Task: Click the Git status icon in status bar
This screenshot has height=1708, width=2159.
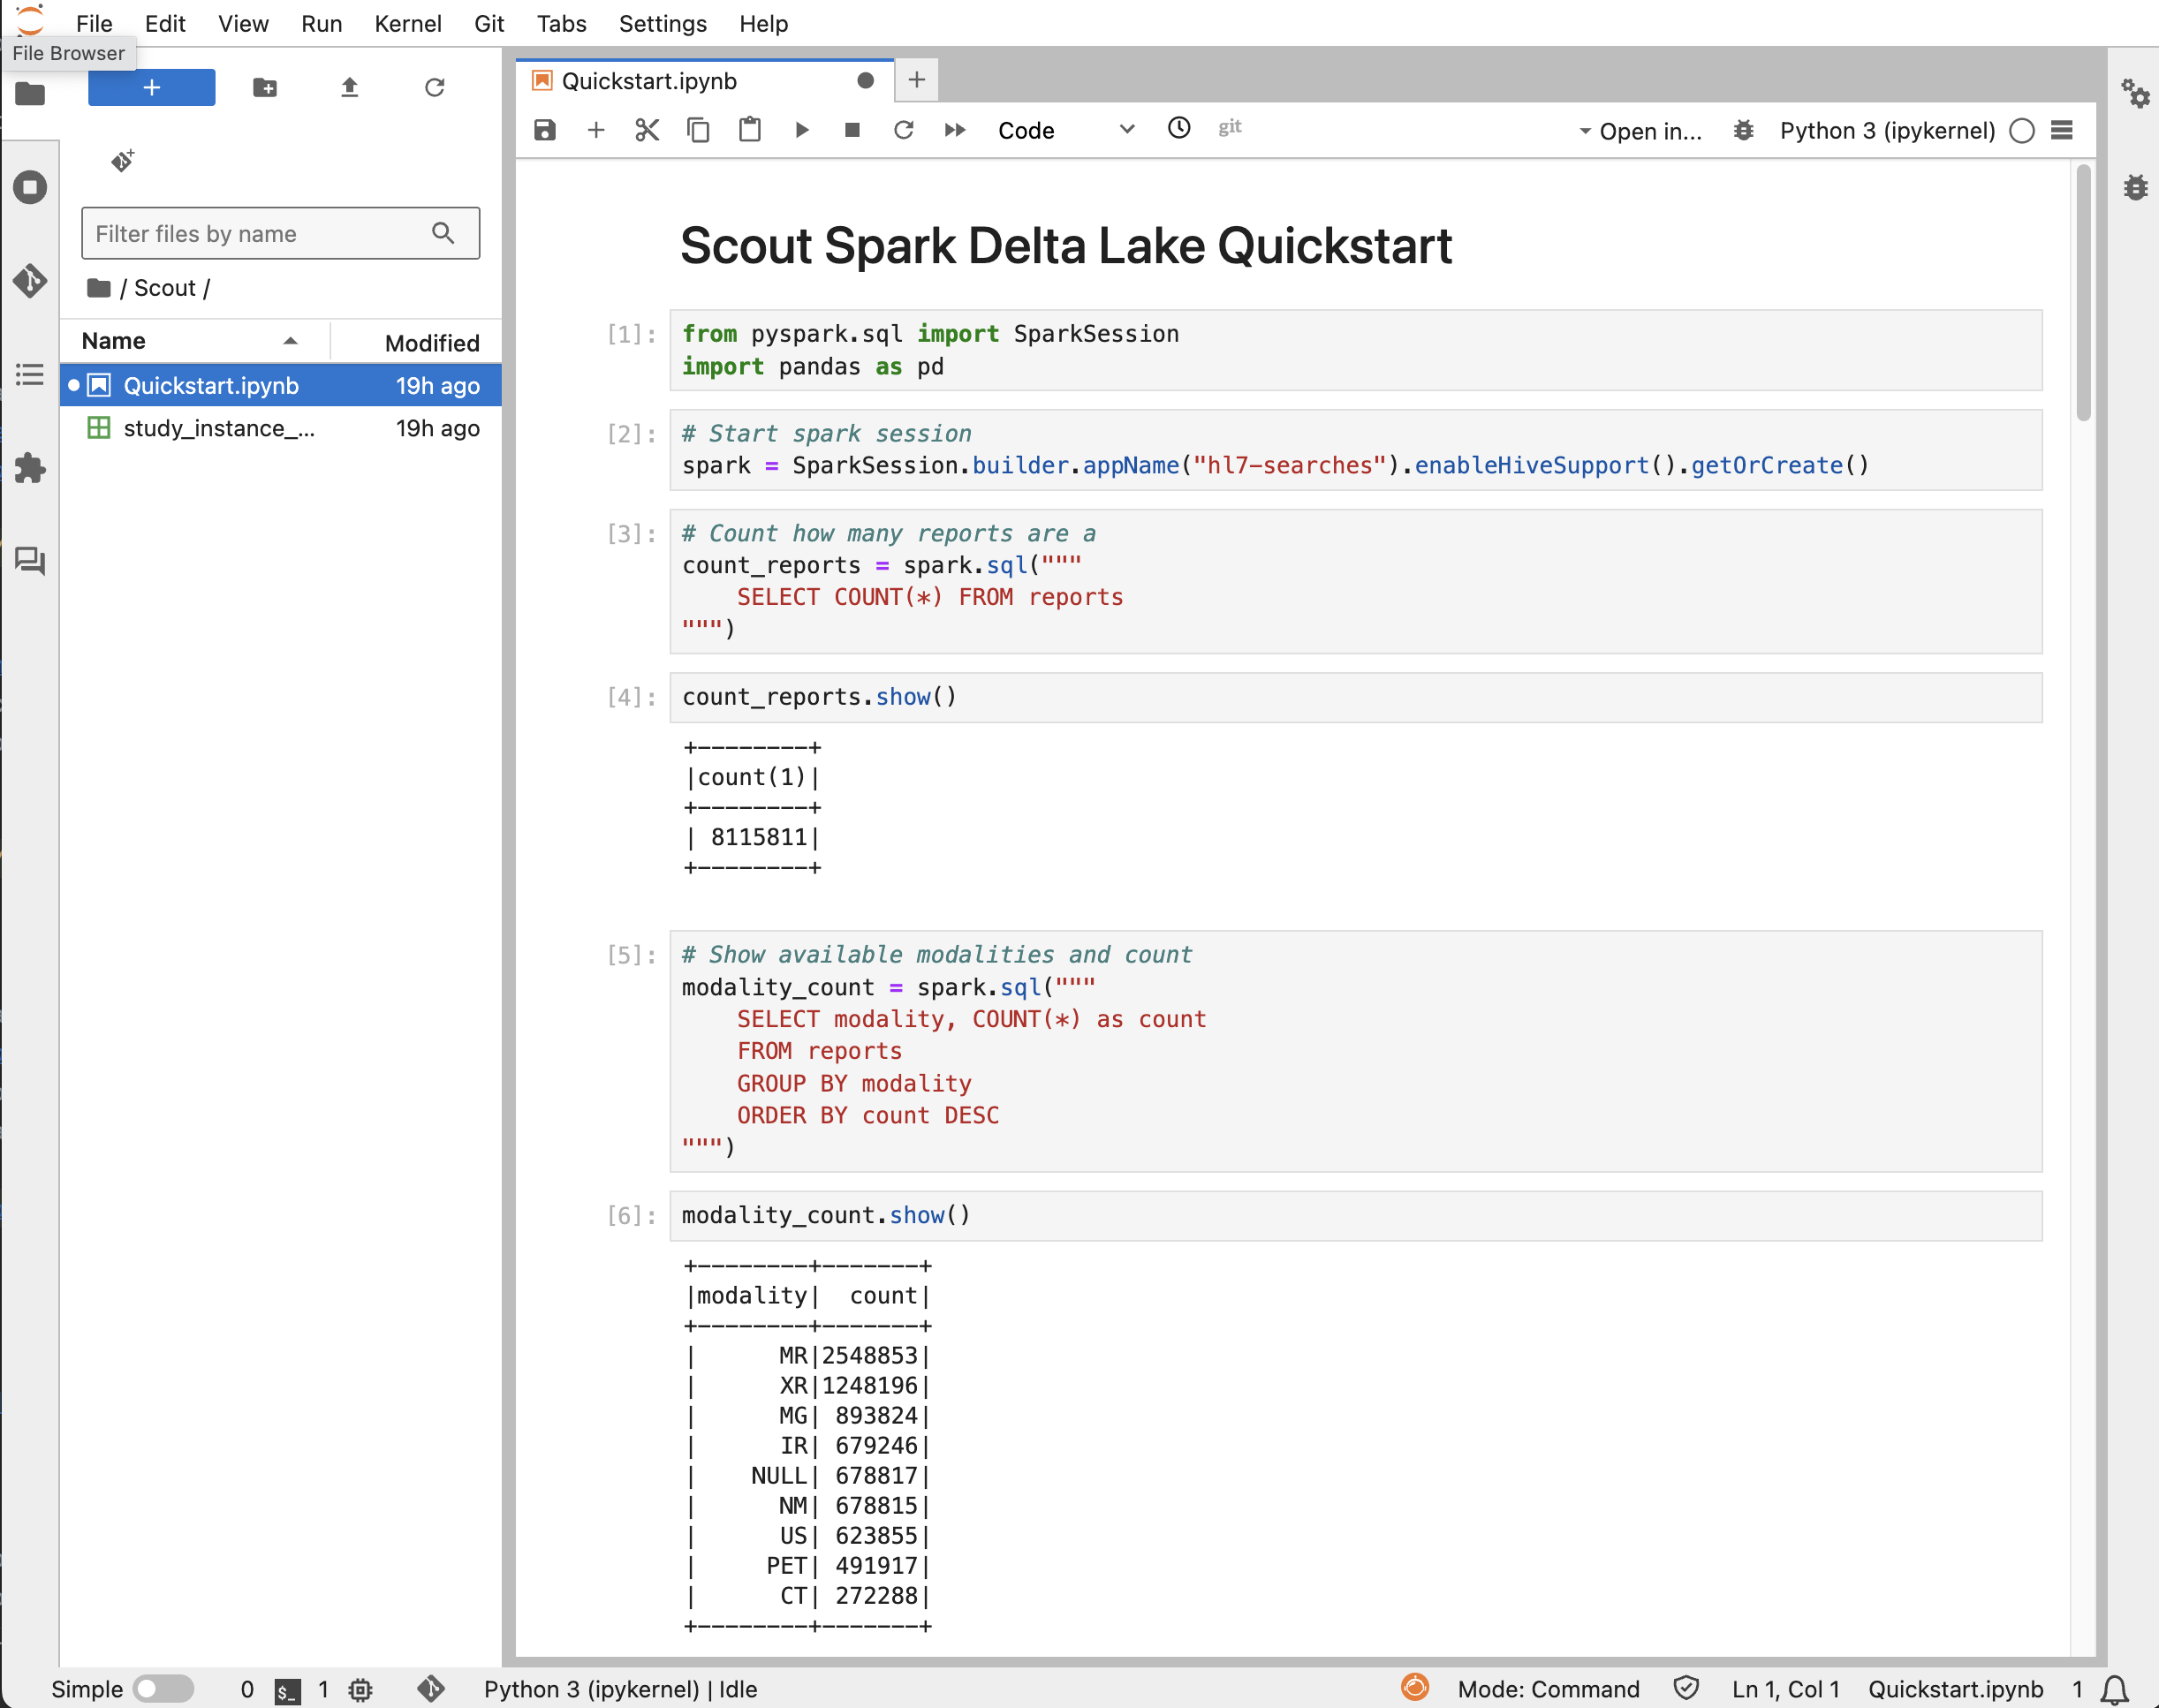Action: pyautogui.click(x=431, y=1689)
